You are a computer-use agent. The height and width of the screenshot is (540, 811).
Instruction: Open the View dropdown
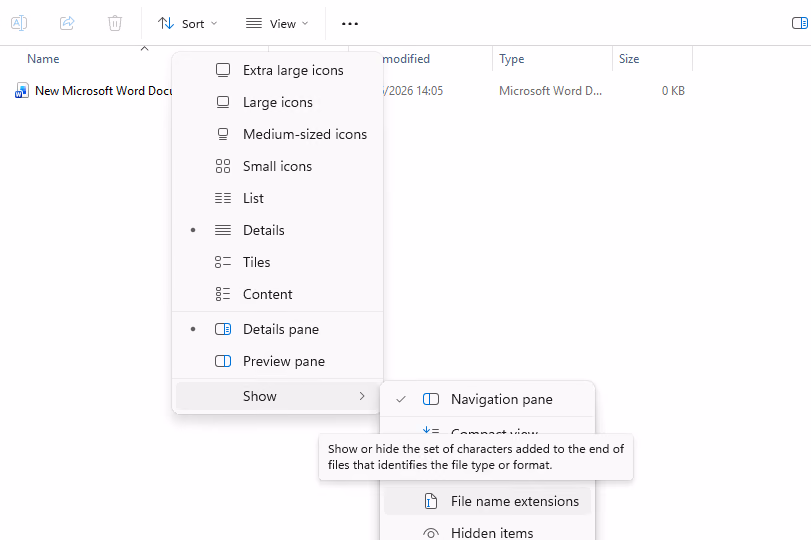pyautogui.click(x=277, y=24)
